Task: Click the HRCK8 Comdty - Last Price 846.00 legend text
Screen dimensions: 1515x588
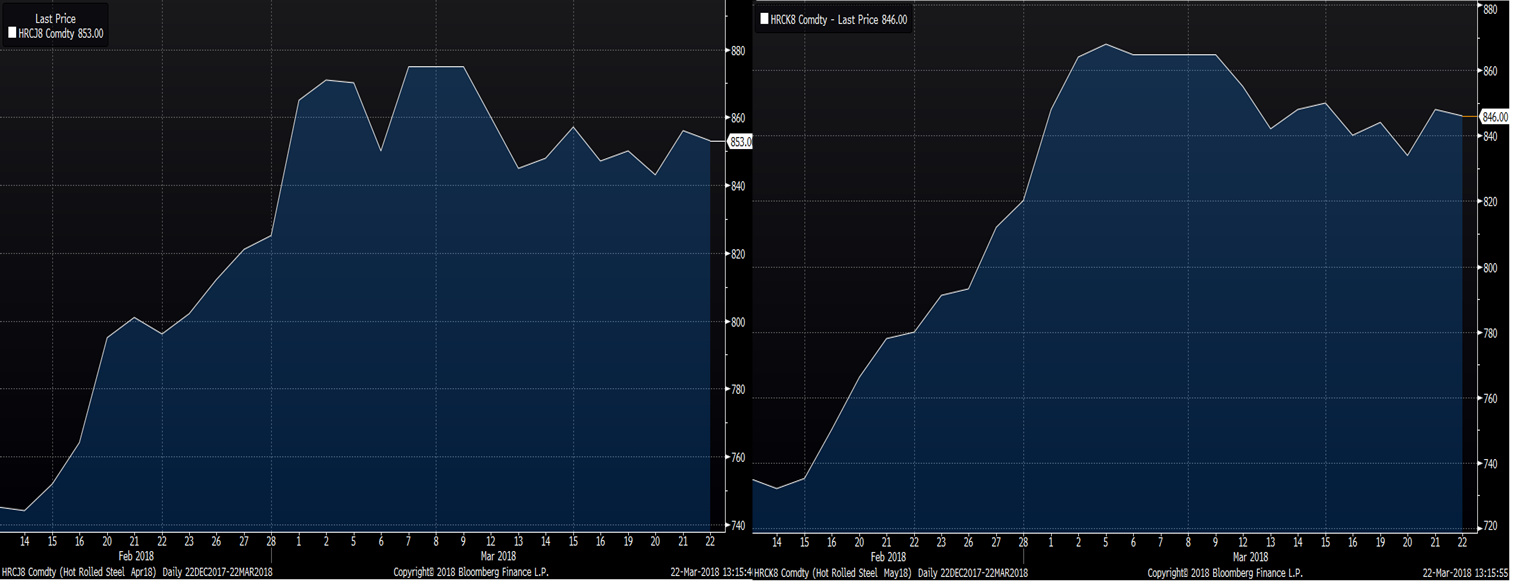Action: 838,19
